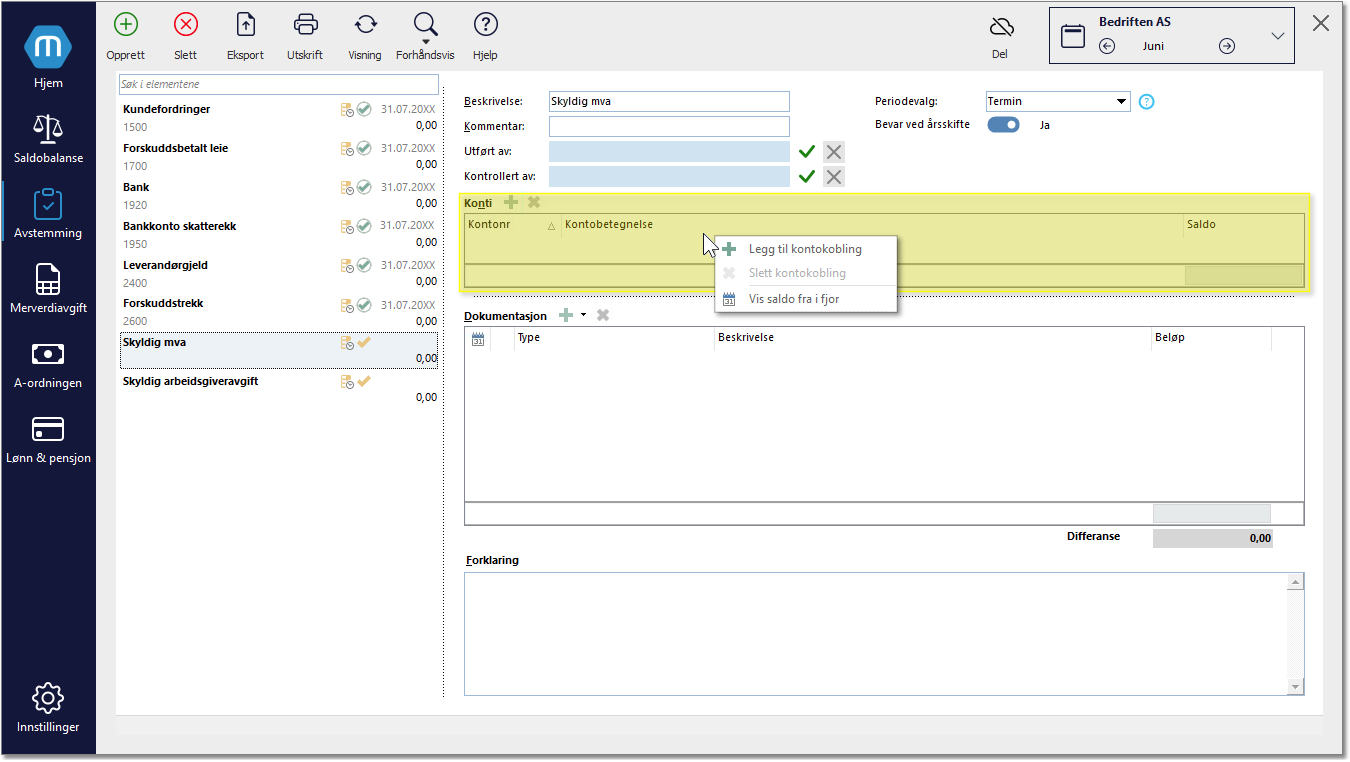Click green checkmark for Kontrollert av
This screenshot has width=1350, height=762.
[x=807, y=177]
